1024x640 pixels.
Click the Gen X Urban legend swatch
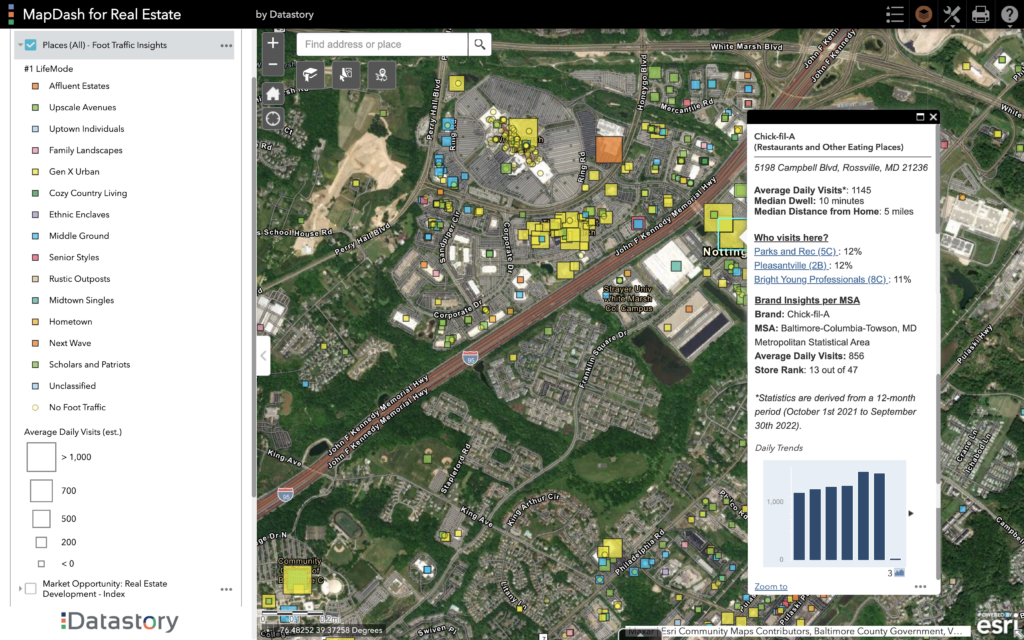point(36,172)
